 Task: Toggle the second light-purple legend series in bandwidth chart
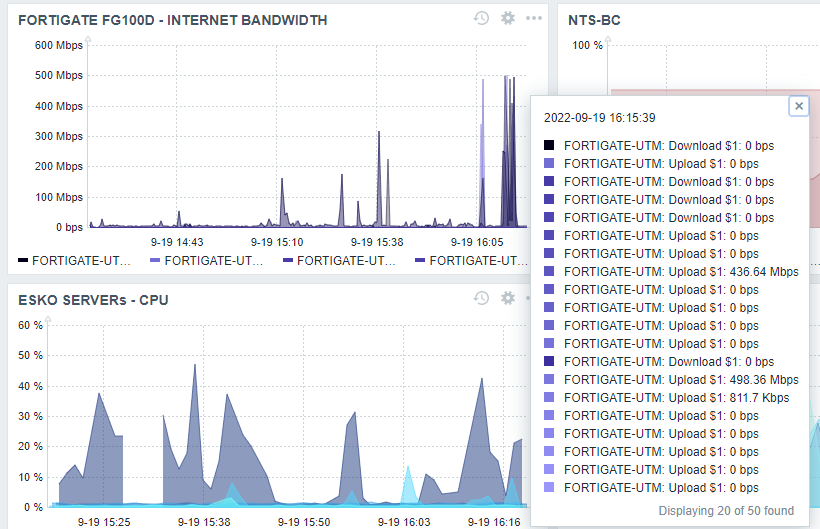[207, 260]
